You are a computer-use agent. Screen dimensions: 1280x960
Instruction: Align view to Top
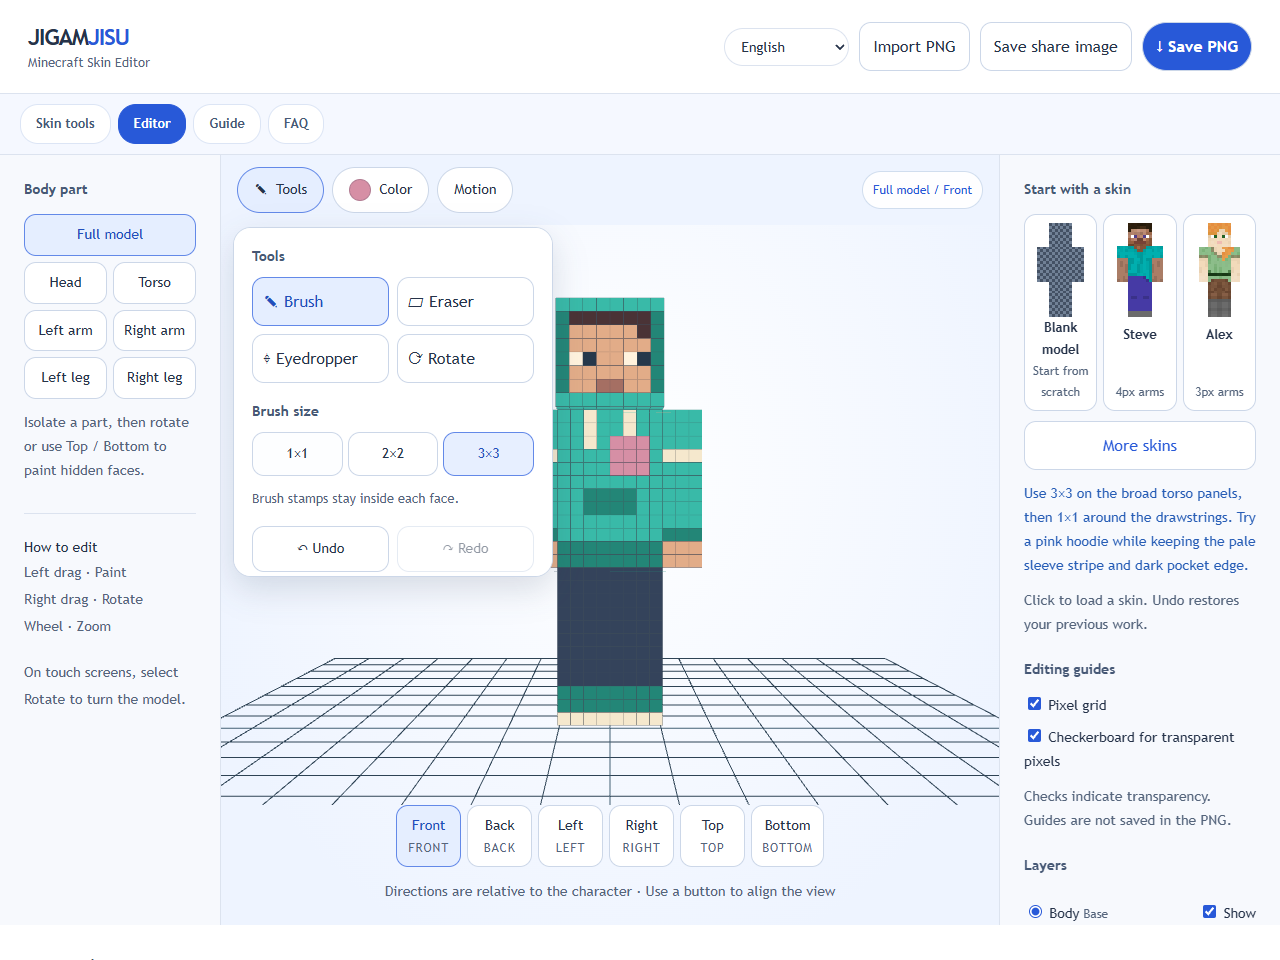[x=712, y=836]
